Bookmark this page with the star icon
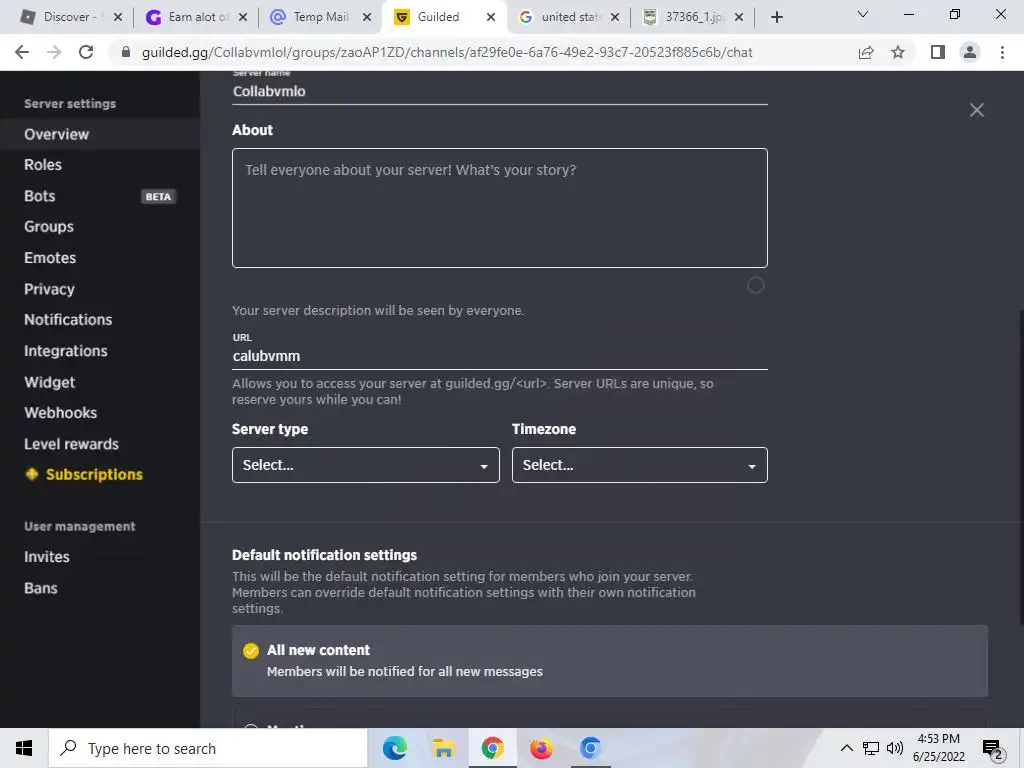The width and height of the screenshot is (1024, 768). pos(898,52)
